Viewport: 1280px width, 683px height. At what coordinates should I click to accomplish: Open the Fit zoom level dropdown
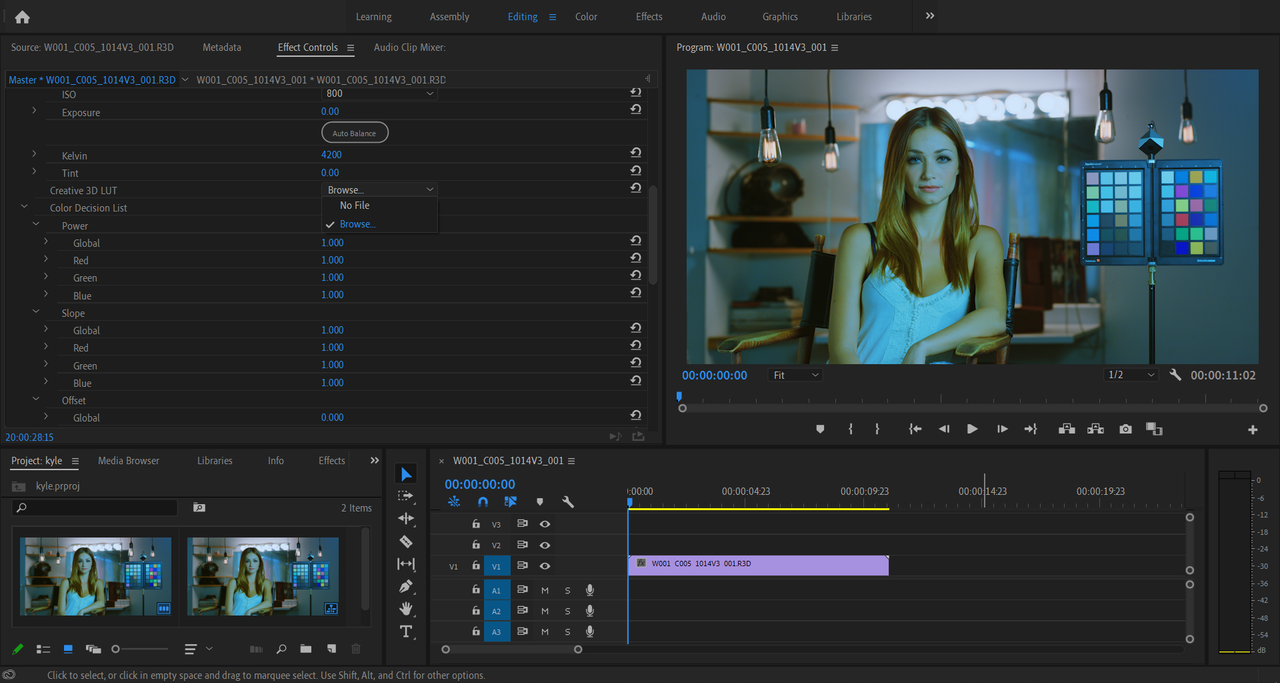[x=796, y=375]
